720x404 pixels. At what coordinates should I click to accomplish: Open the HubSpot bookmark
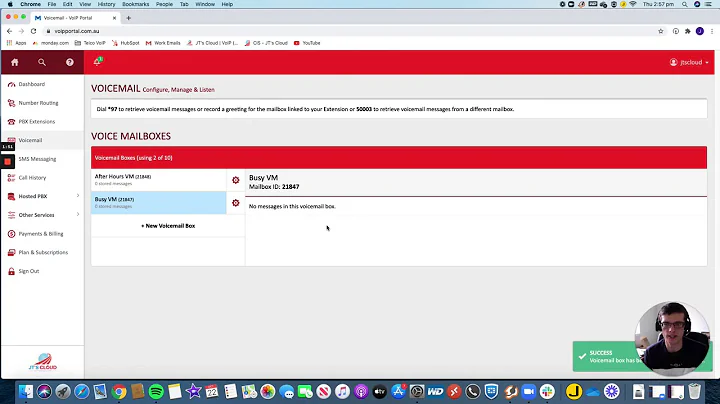(x=126, y=43)
